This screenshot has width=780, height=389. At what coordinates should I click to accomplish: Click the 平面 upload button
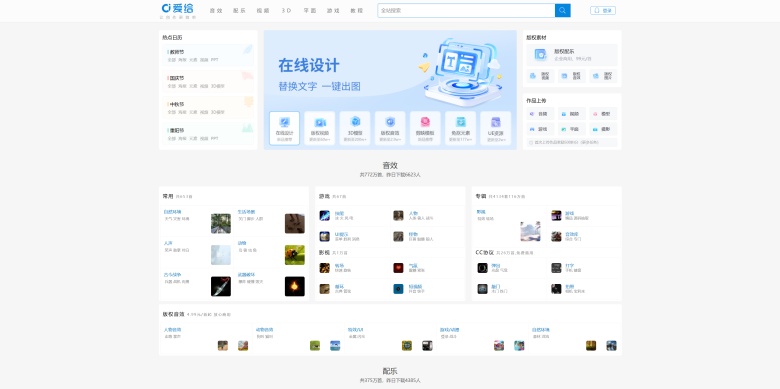tap(572, 129)
